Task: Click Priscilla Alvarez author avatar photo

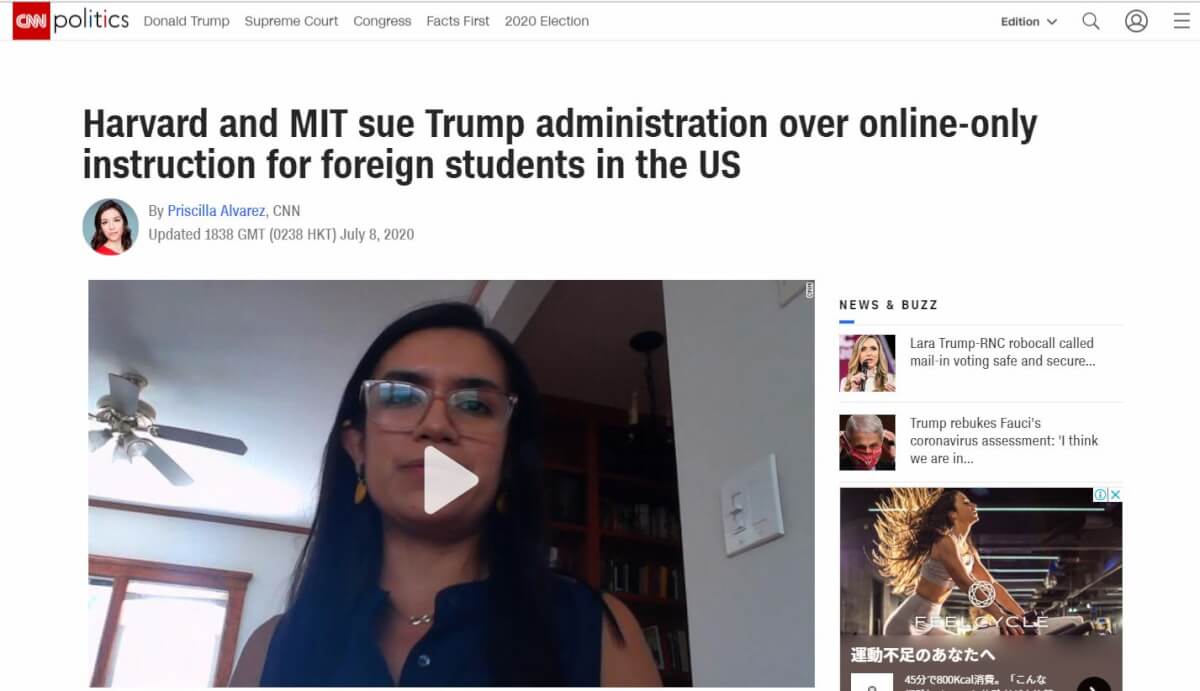Action: click(111, 226)
